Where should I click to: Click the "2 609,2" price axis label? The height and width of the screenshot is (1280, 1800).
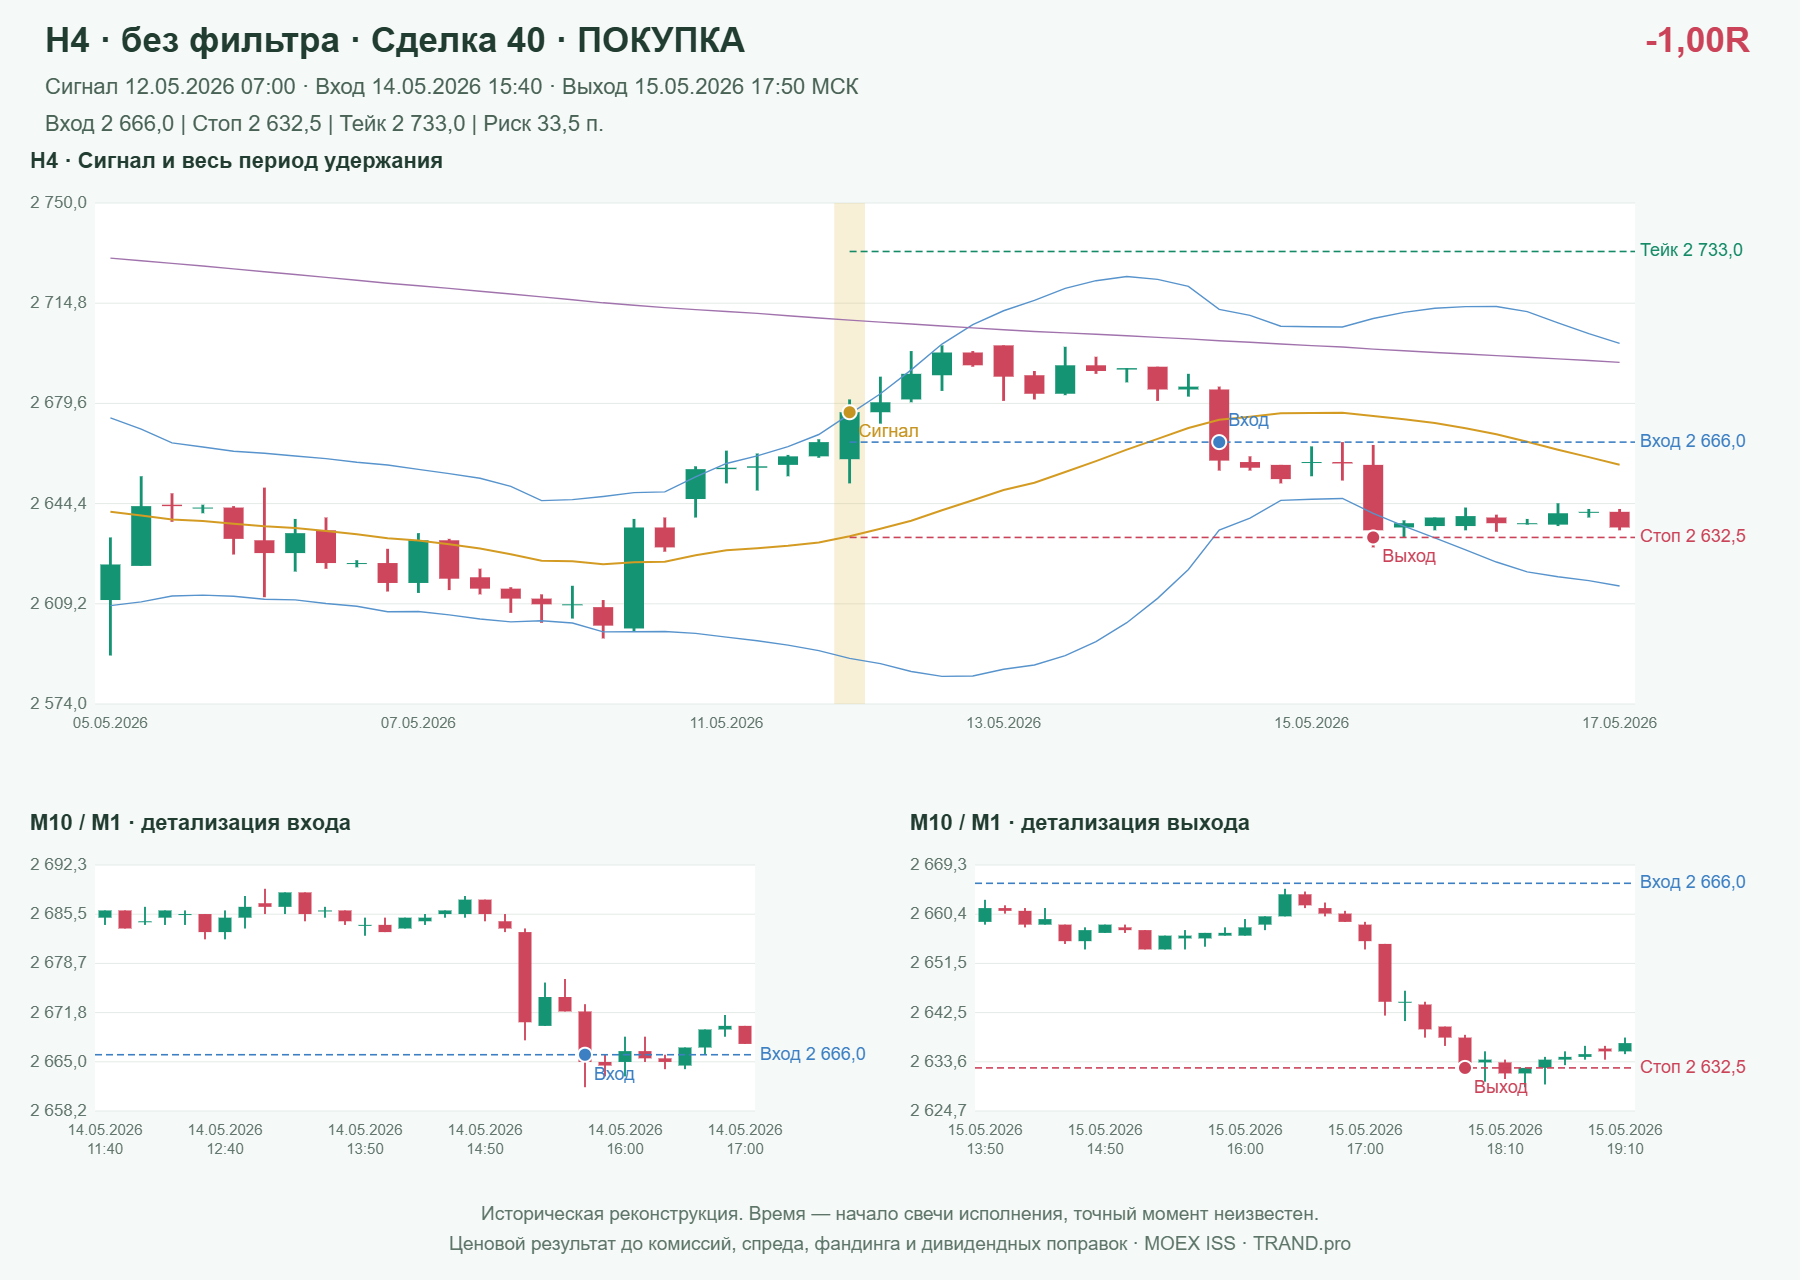(x=58, y=603)
